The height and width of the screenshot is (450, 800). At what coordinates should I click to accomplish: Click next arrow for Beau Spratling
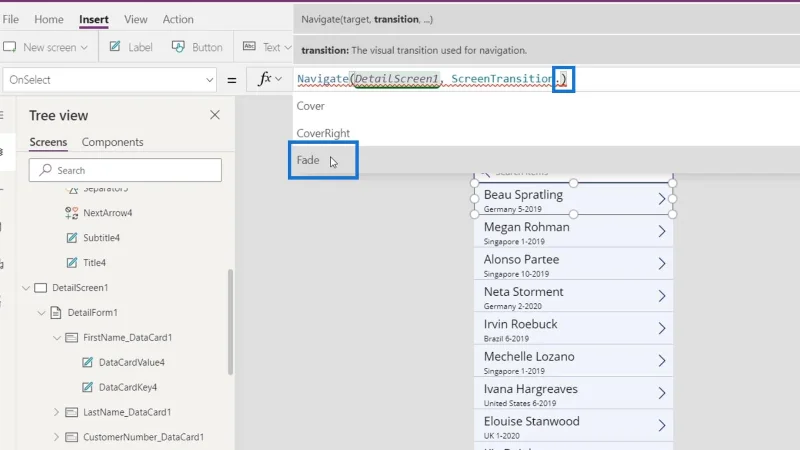[x=662, y=199]
